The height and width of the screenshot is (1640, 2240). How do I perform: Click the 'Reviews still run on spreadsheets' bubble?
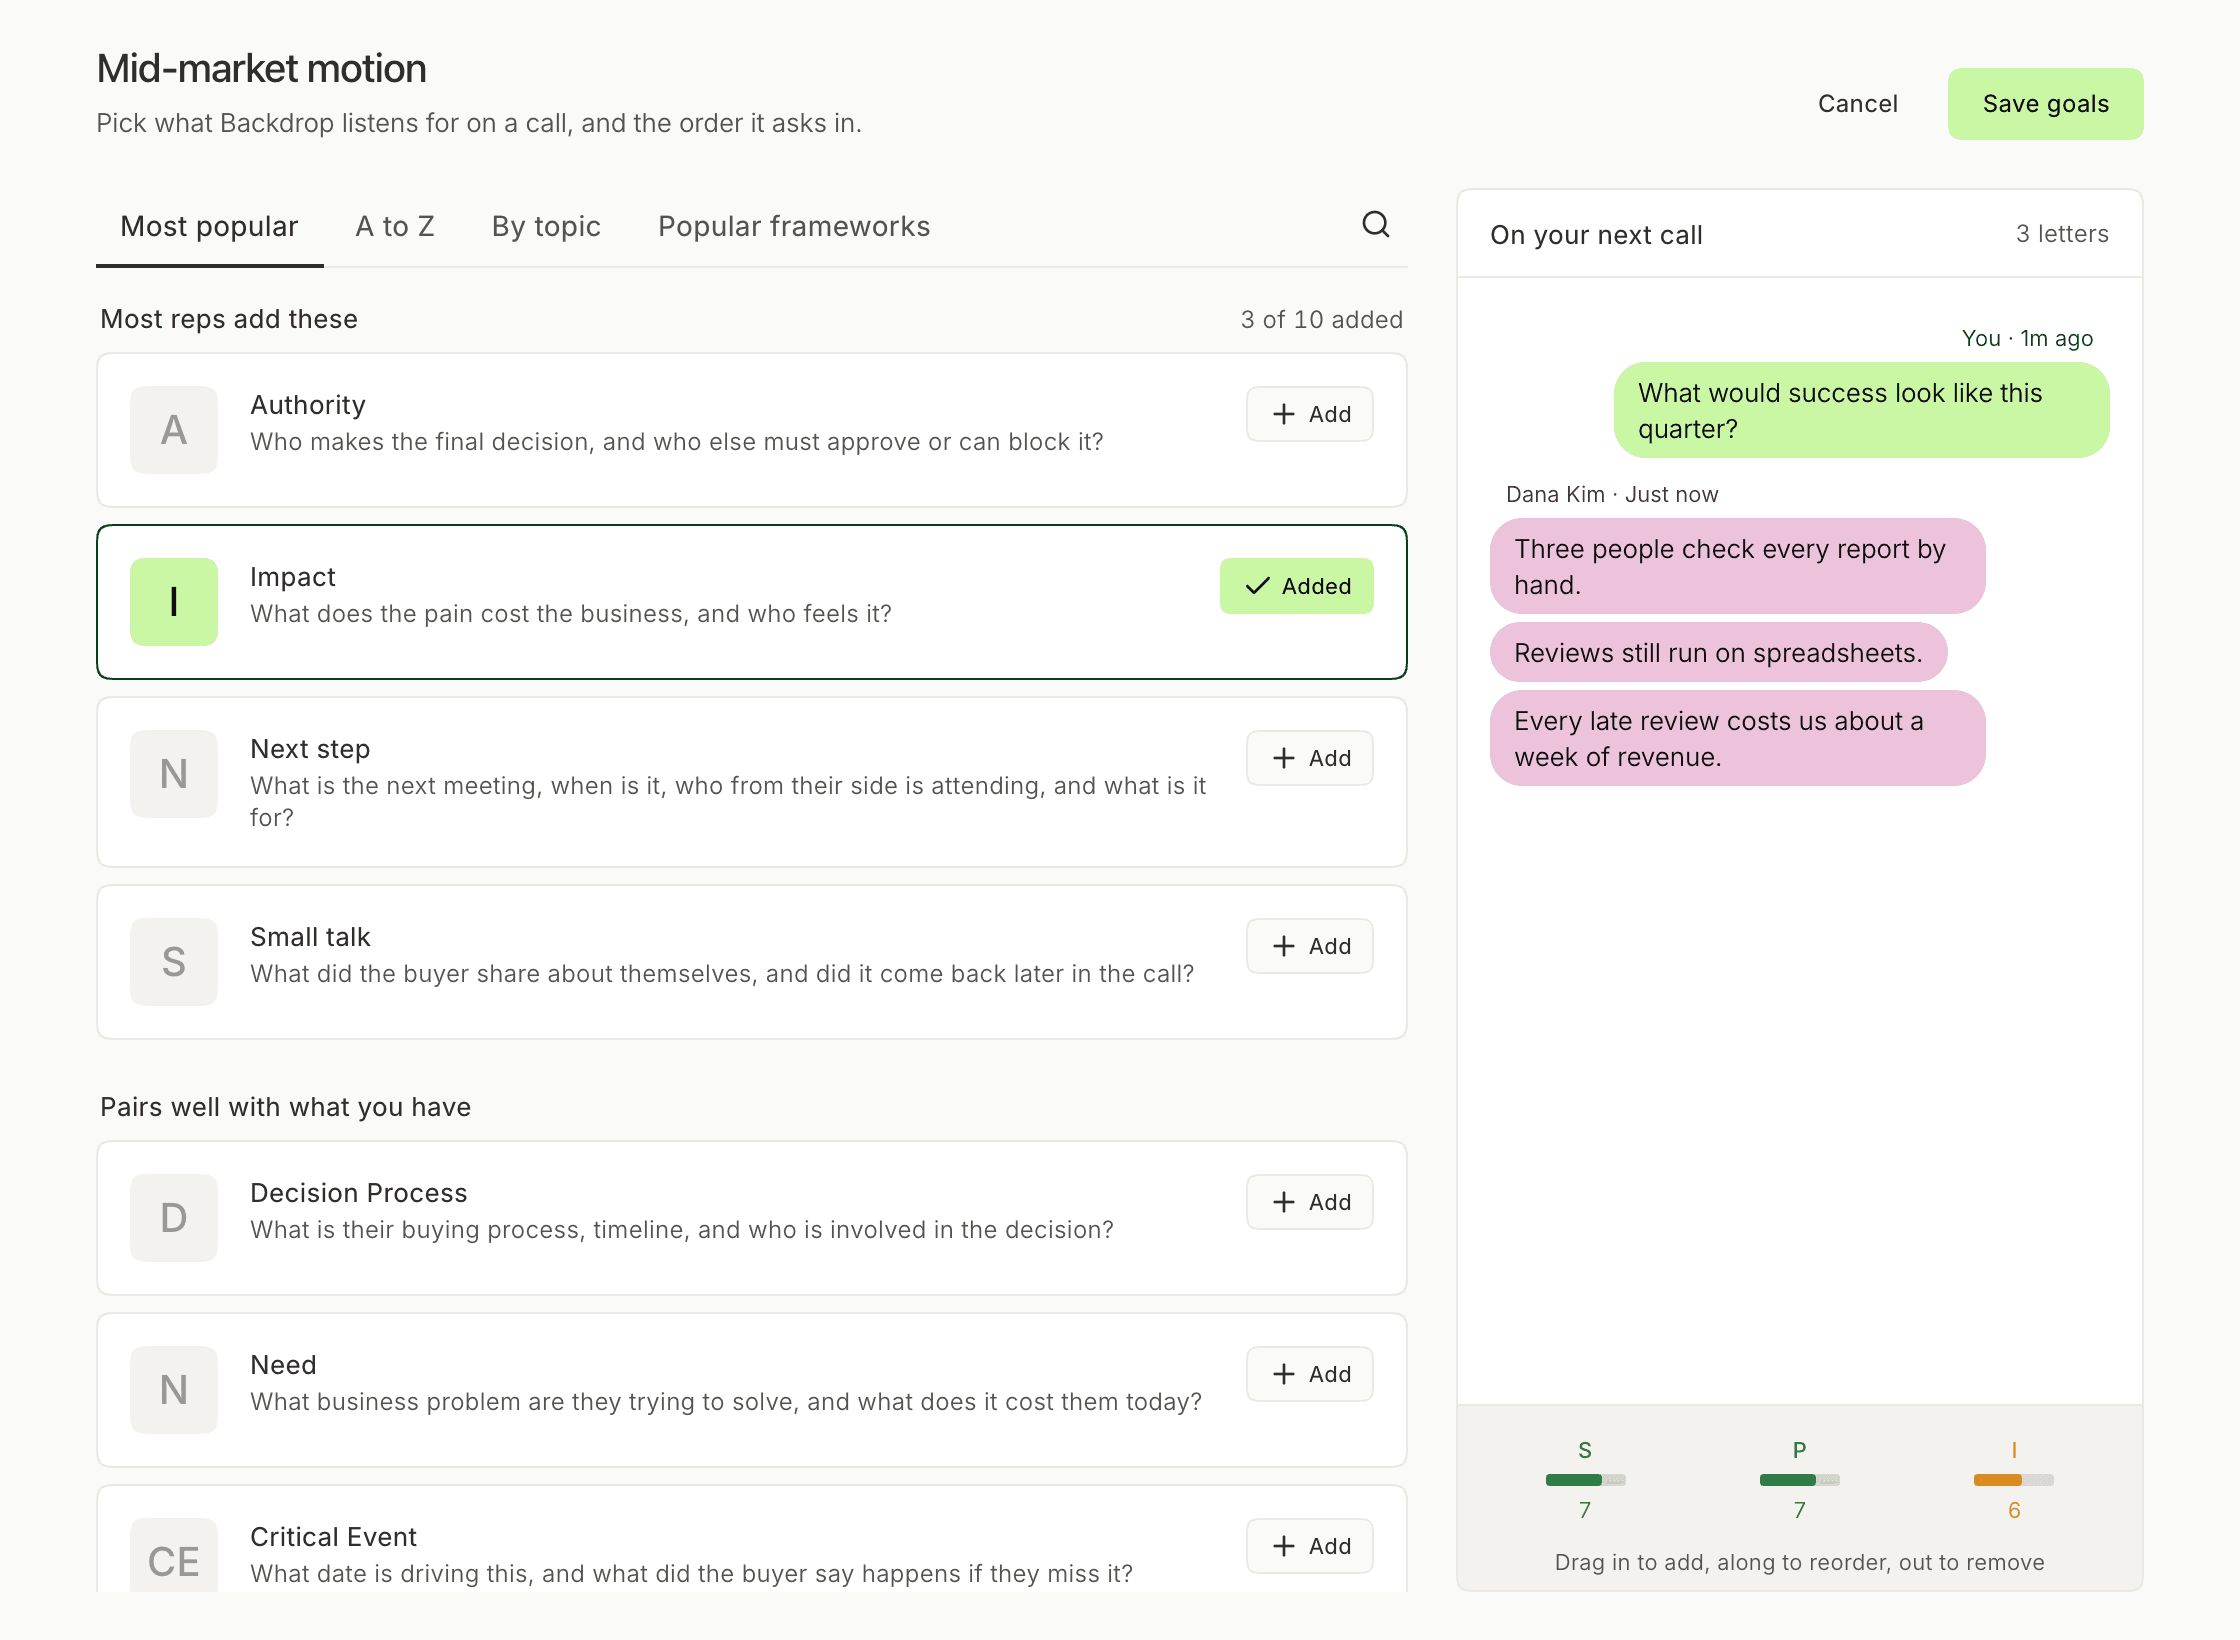1719,652
